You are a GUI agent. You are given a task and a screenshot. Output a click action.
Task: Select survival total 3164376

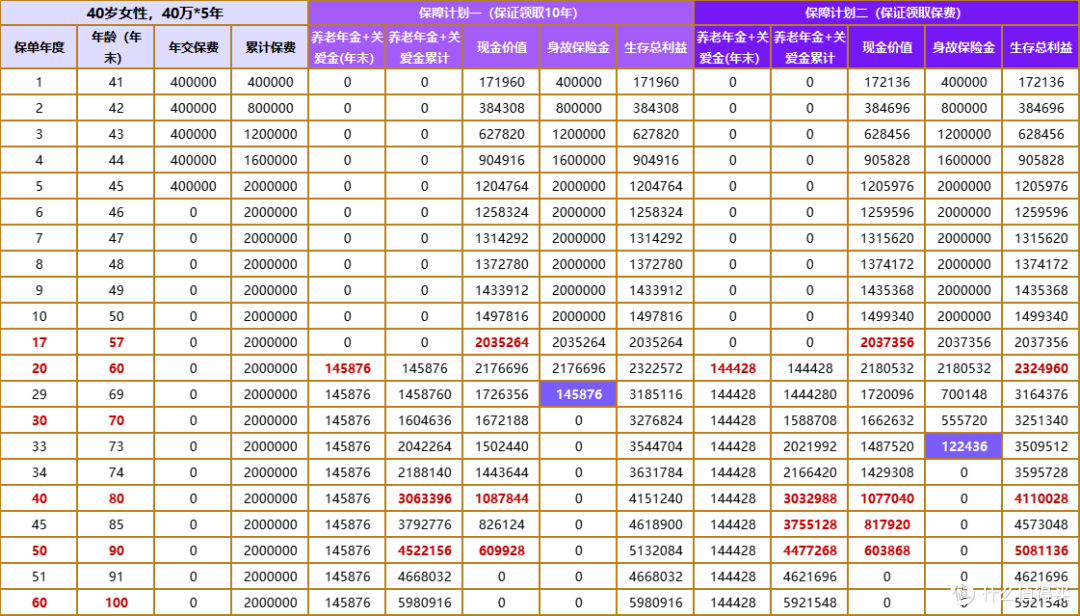1041,395
